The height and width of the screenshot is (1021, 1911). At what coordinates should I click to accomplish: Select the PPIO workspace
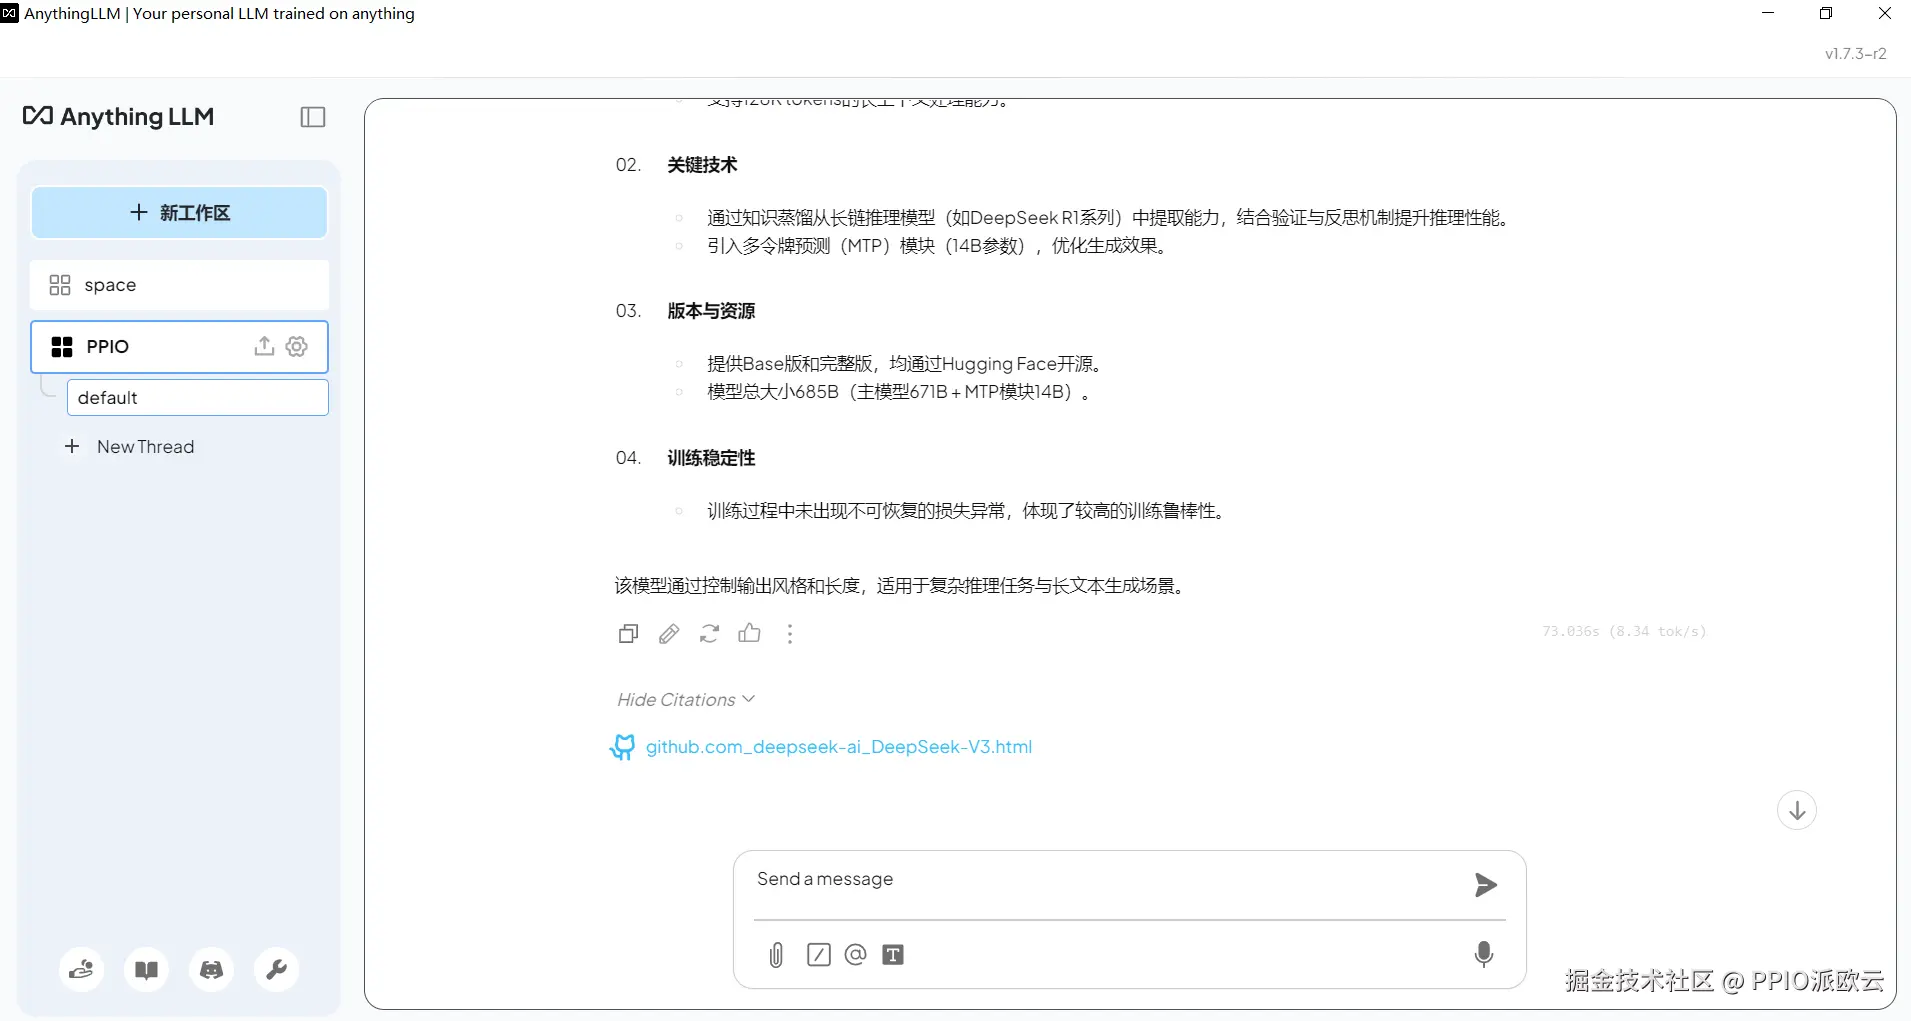pyautogui.click(x=179, y=347)
